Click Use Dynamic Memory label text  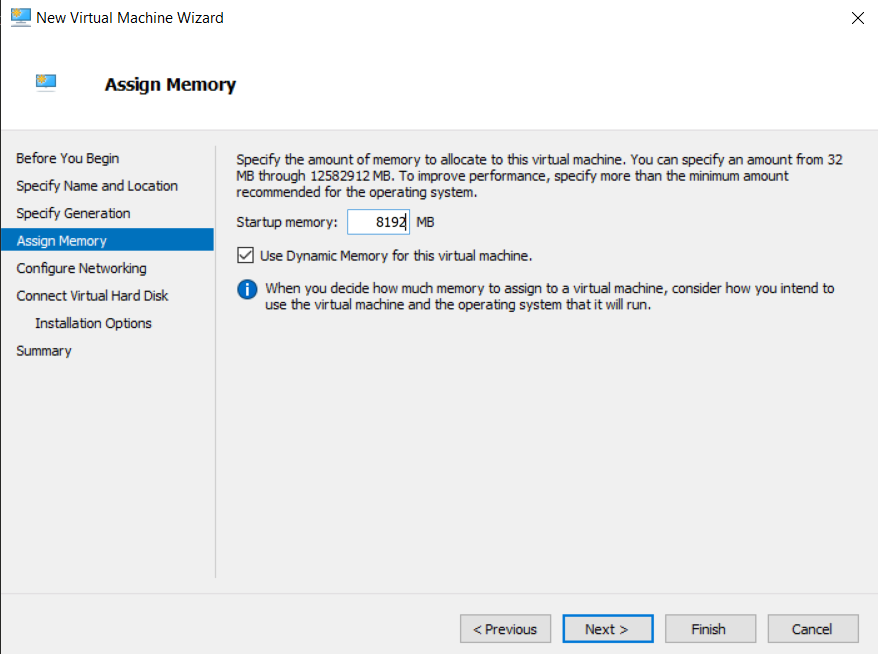click(x=396, y=256)
